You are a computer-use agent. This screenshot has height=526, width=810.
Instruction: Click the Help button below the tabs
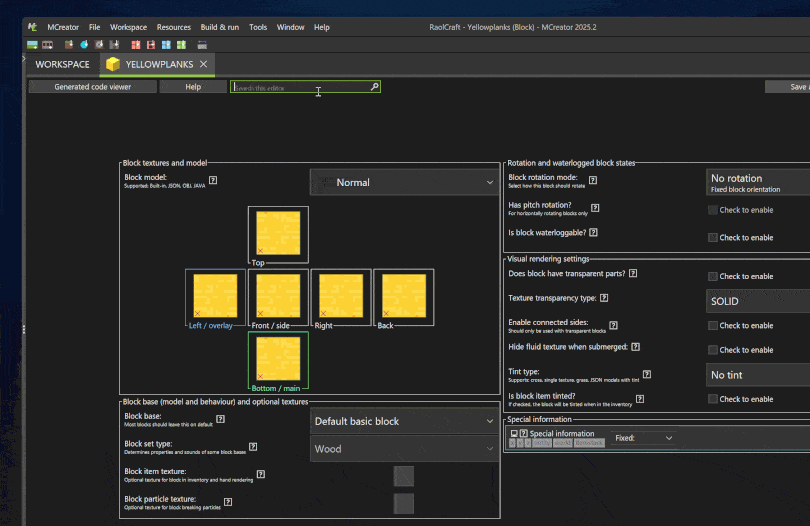193,87
